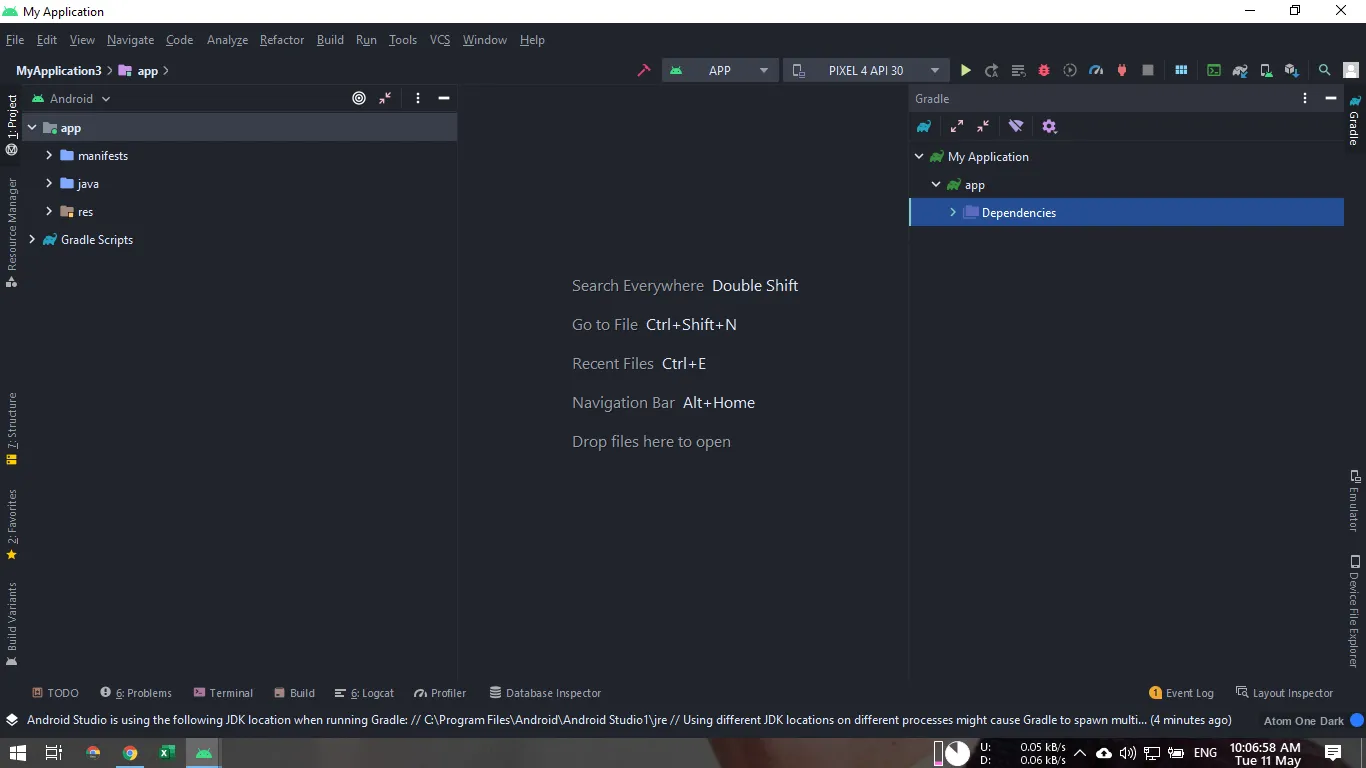Screen dimensions: 1366x768
Task: Toggle Gradle offline mode
Action: (1016, 126)
